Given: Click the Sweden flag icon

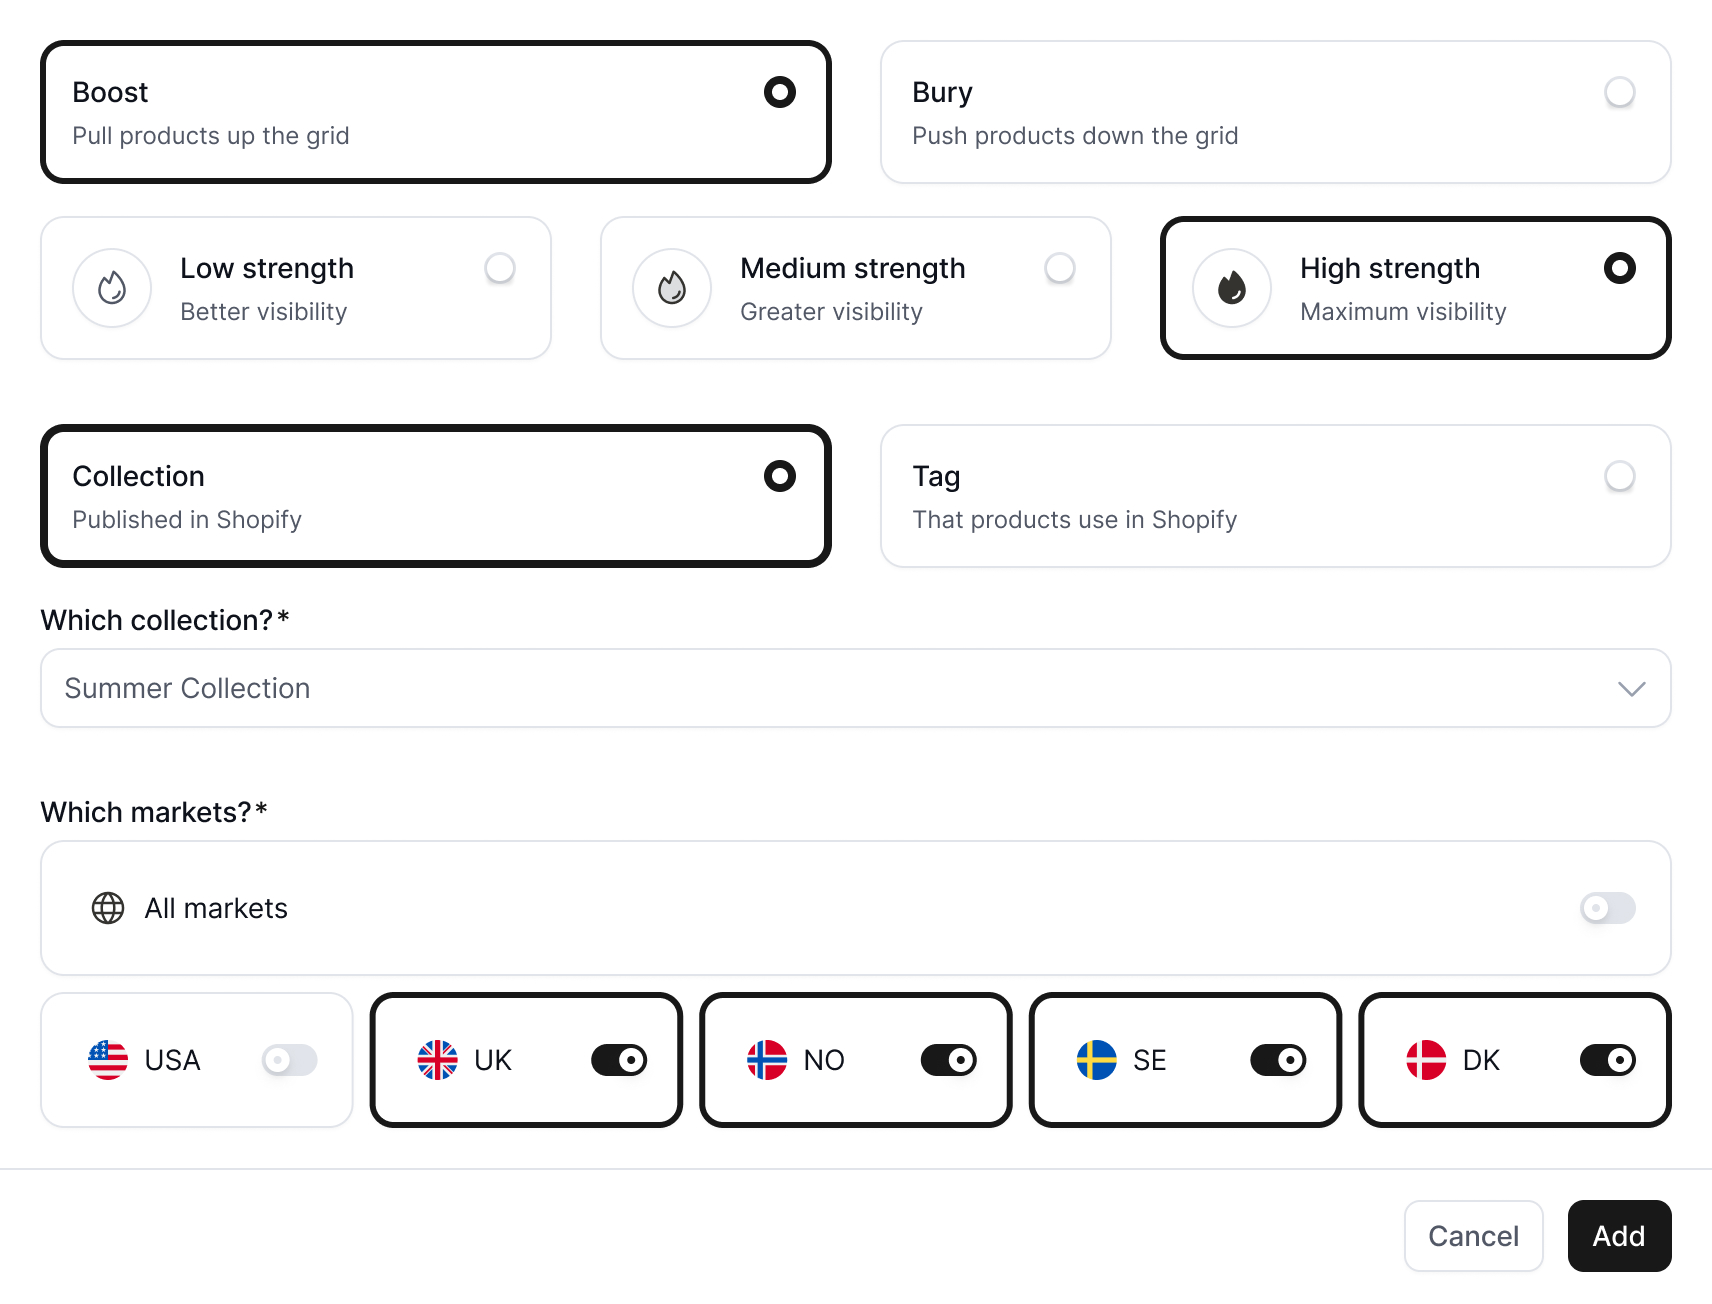Looking at the screenshot, I should (x=1097, y=1060).
